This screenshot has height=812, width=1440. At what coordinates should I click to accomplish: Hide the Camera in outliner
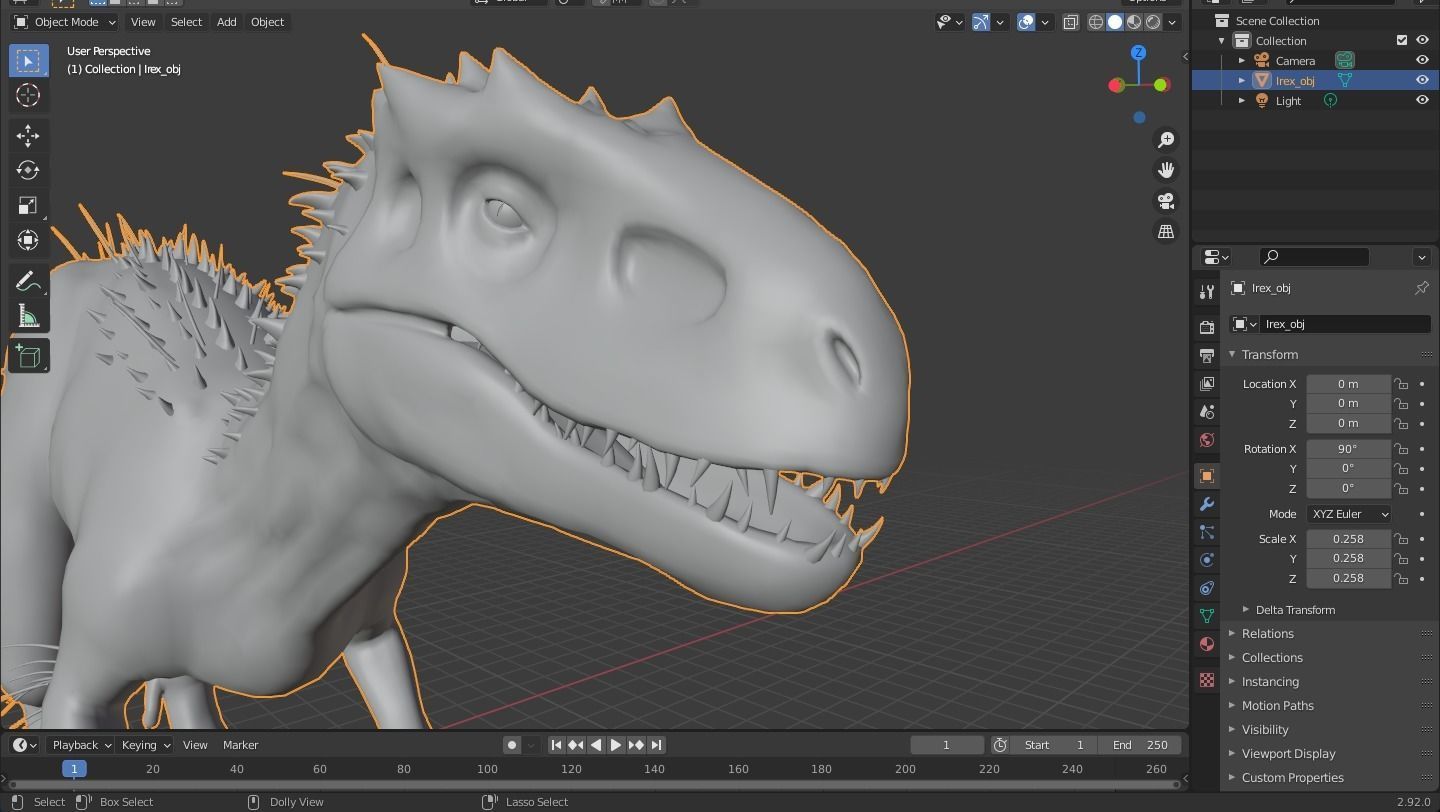point(1422,60)
